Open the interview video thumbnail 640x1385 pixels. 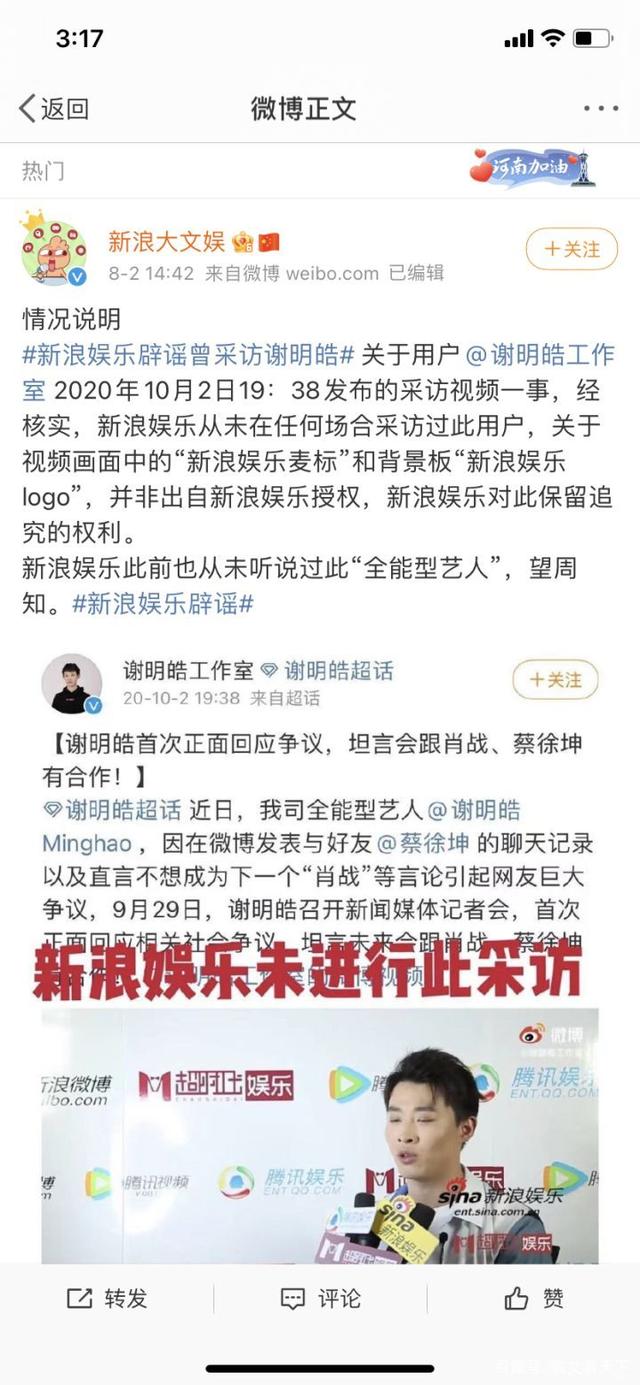320,1134
